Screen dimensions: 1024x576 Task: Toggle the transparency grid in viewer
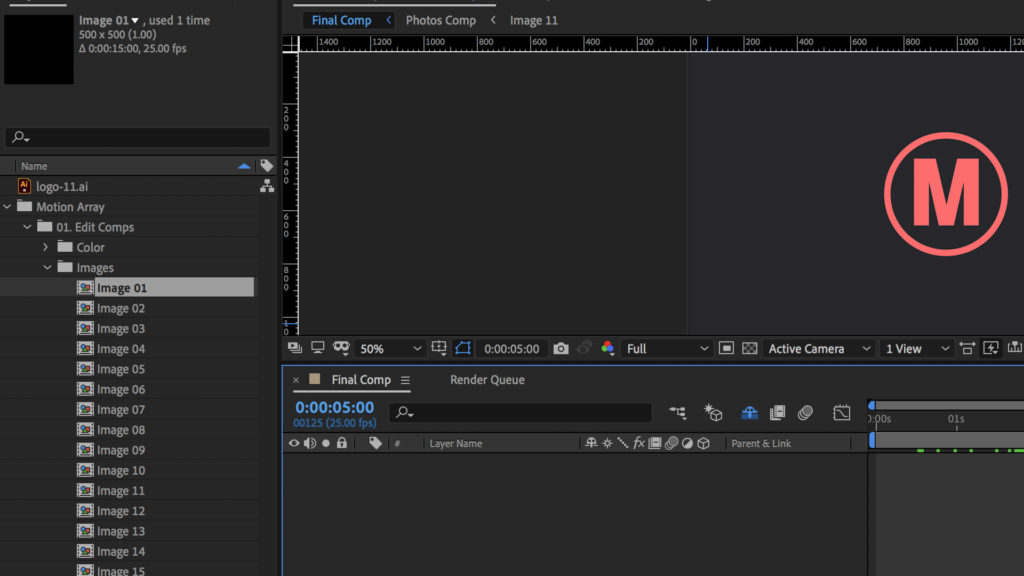(749, 349)
